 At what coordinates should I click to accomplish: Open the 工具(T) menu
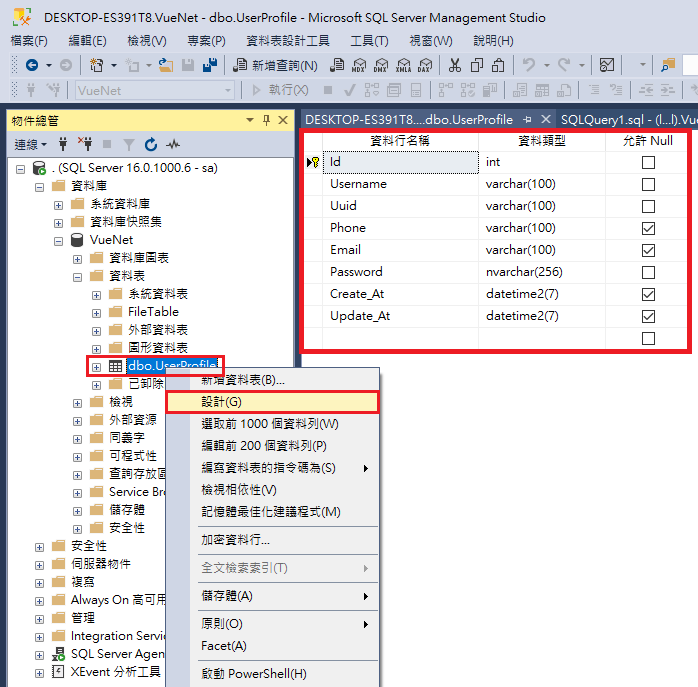click(x=369, y=41)
